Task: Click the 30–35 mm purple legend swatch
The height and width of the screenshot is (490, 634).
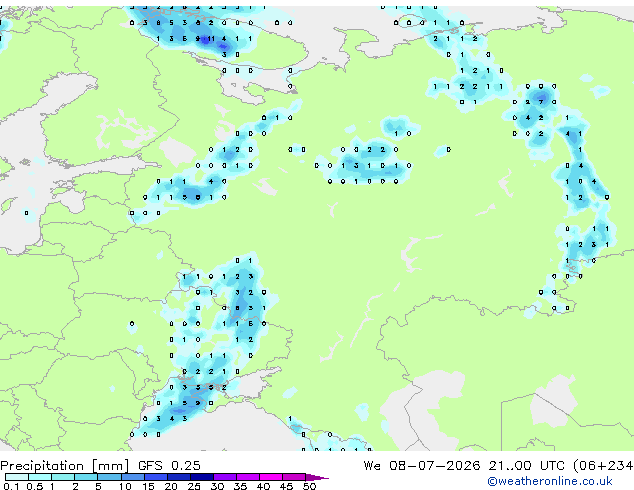Action: (225, 477)
